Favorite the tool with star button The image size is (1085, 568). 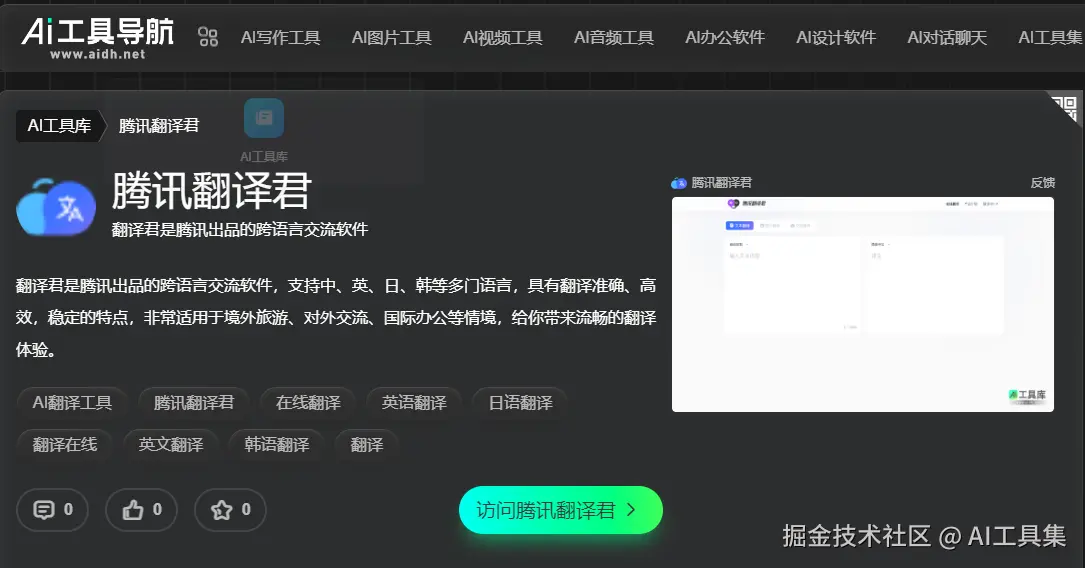coord(230,510)
